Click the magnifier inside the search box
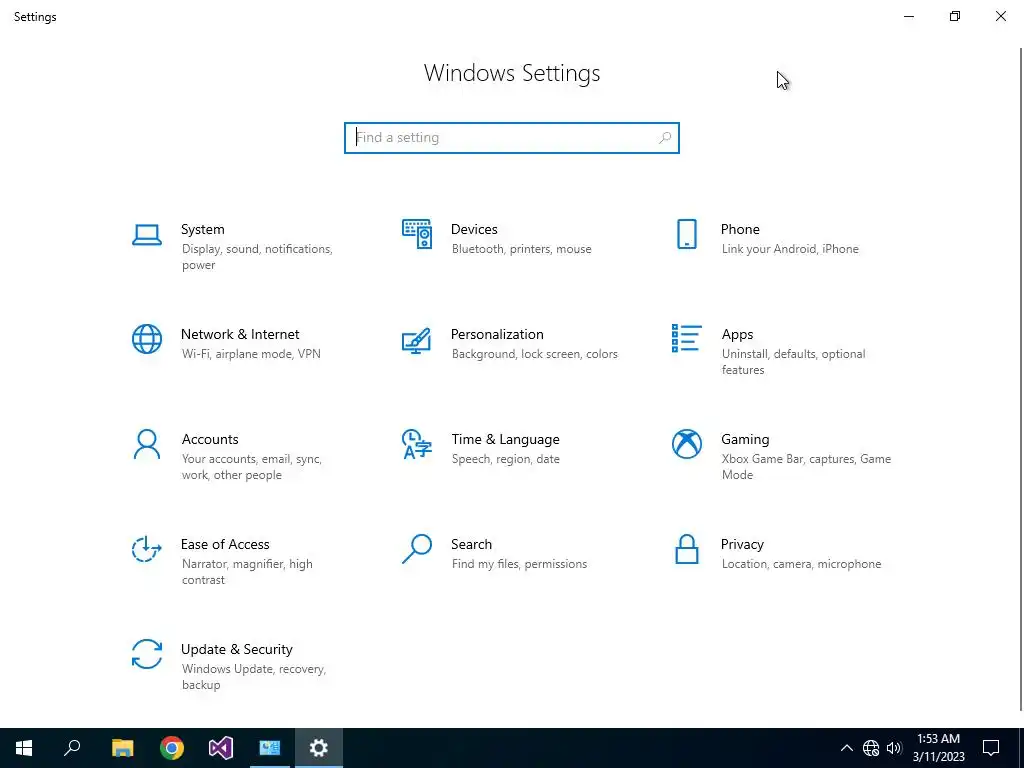1024x768 pixels. pos(665,138)
